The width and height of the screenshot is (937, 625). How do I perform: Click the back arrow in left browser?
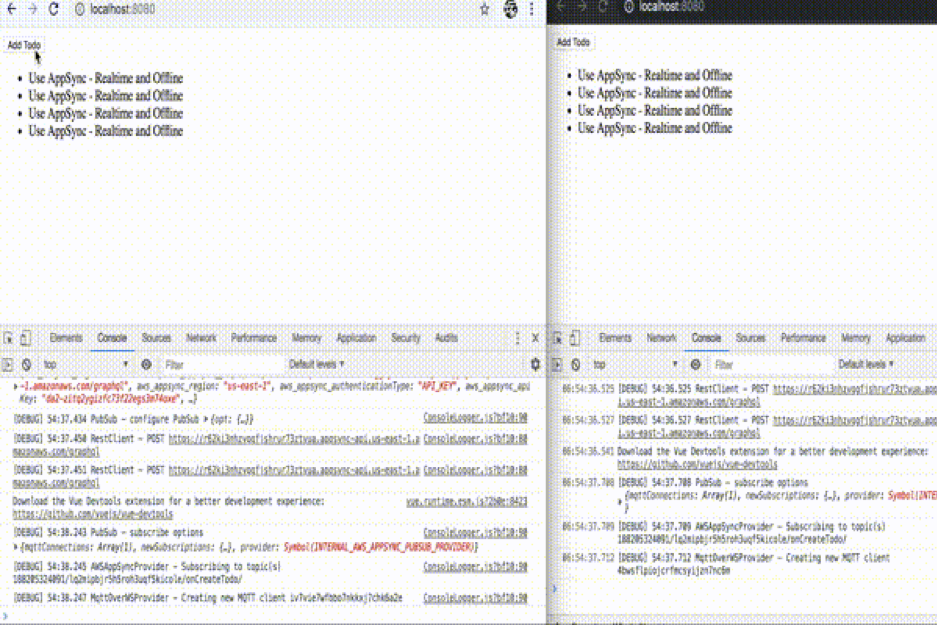click(x=11, y=9)
